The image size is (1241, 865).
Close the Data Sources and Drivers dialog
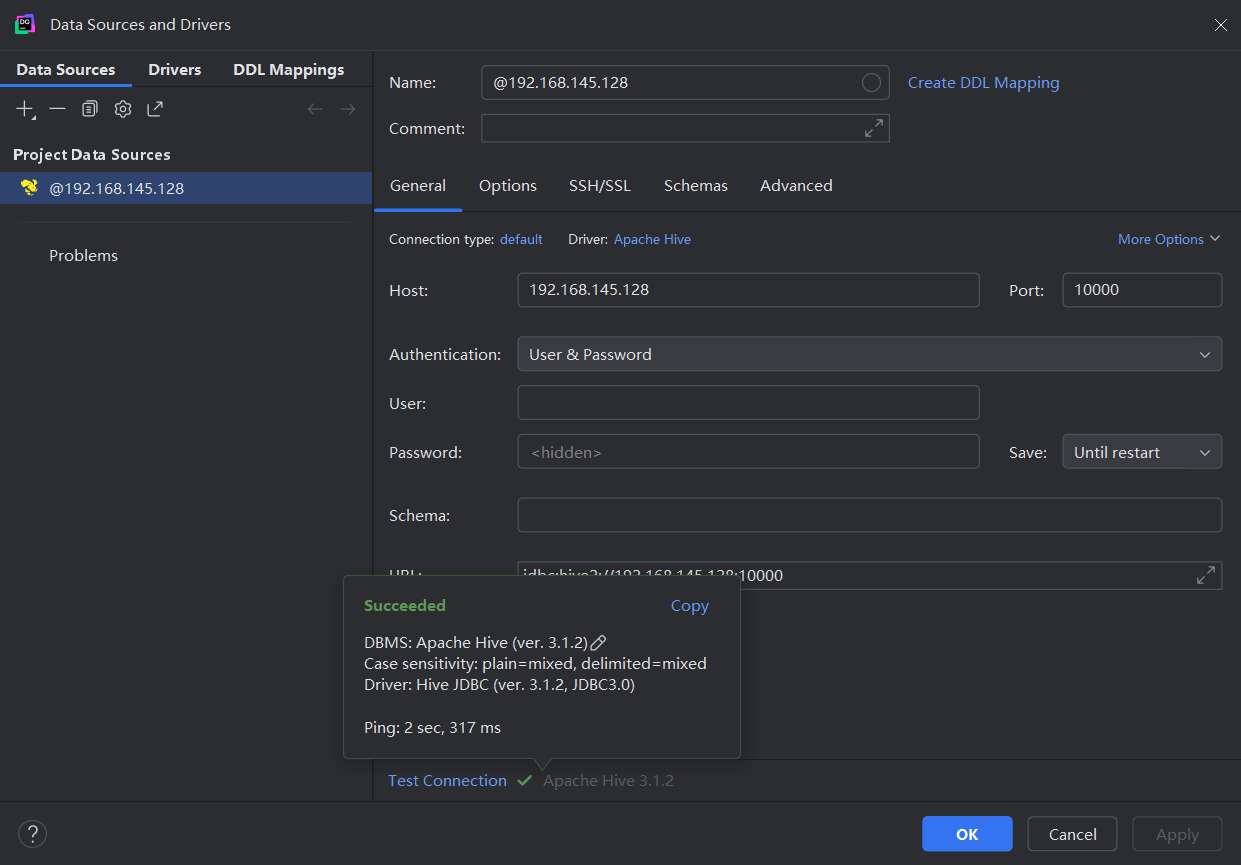pos(1220,25)
